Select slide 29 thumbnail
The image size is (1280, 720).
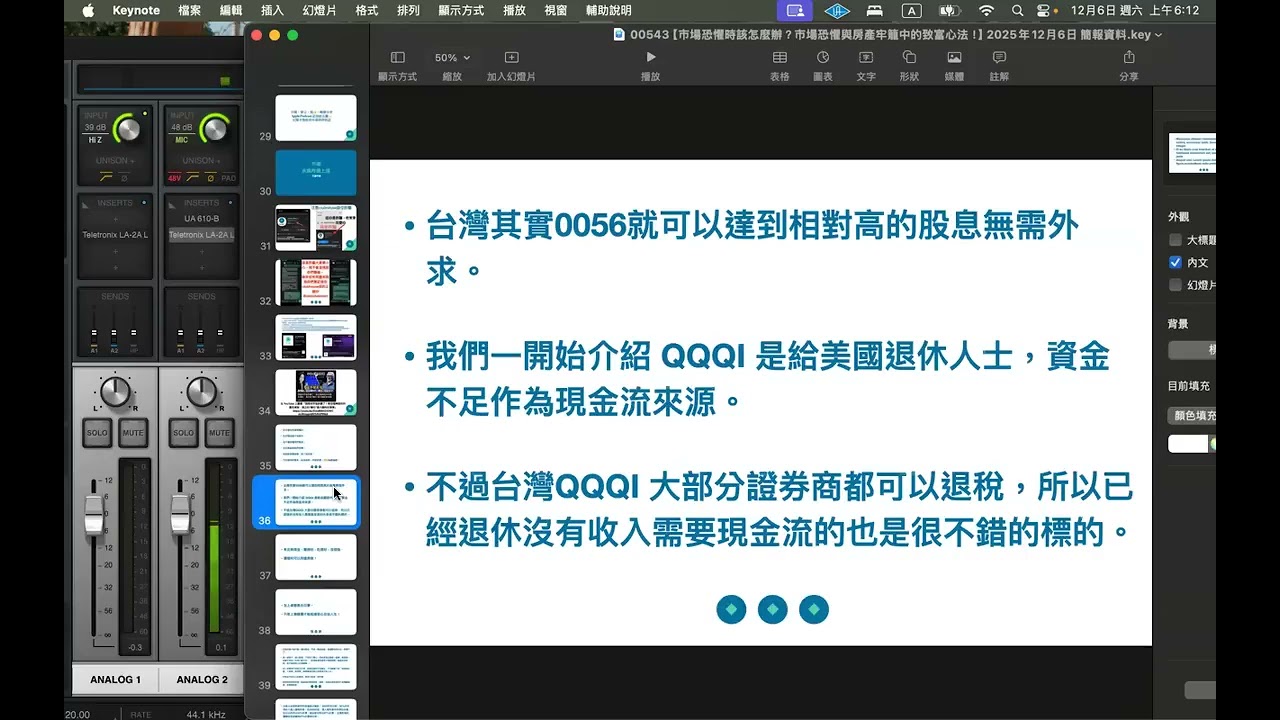316,118
